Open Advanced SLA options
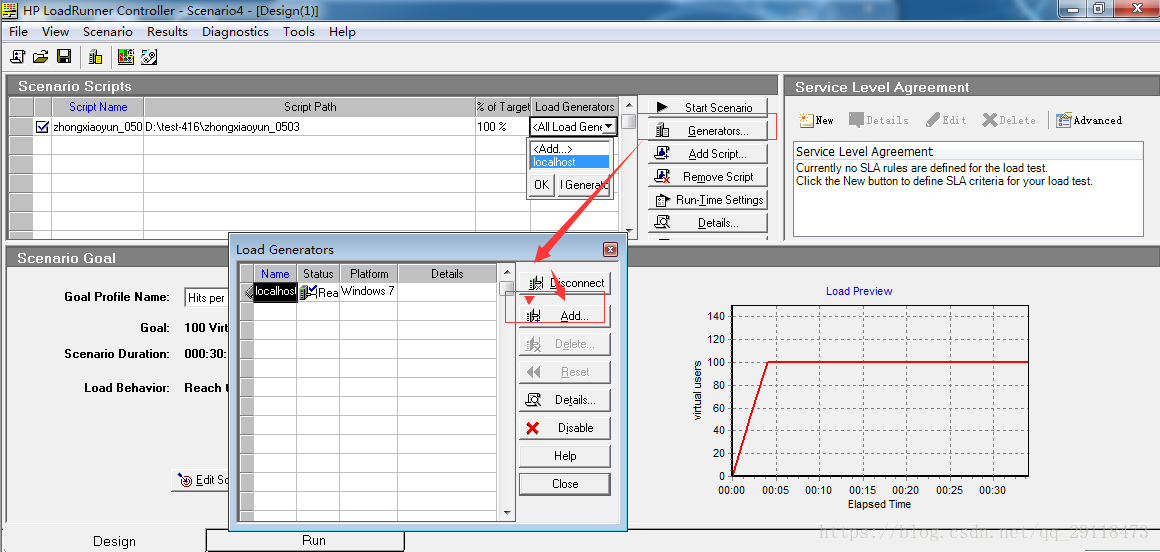Image resolution: width=1160 pixels, height=552 pixels. coord(1089,120)
